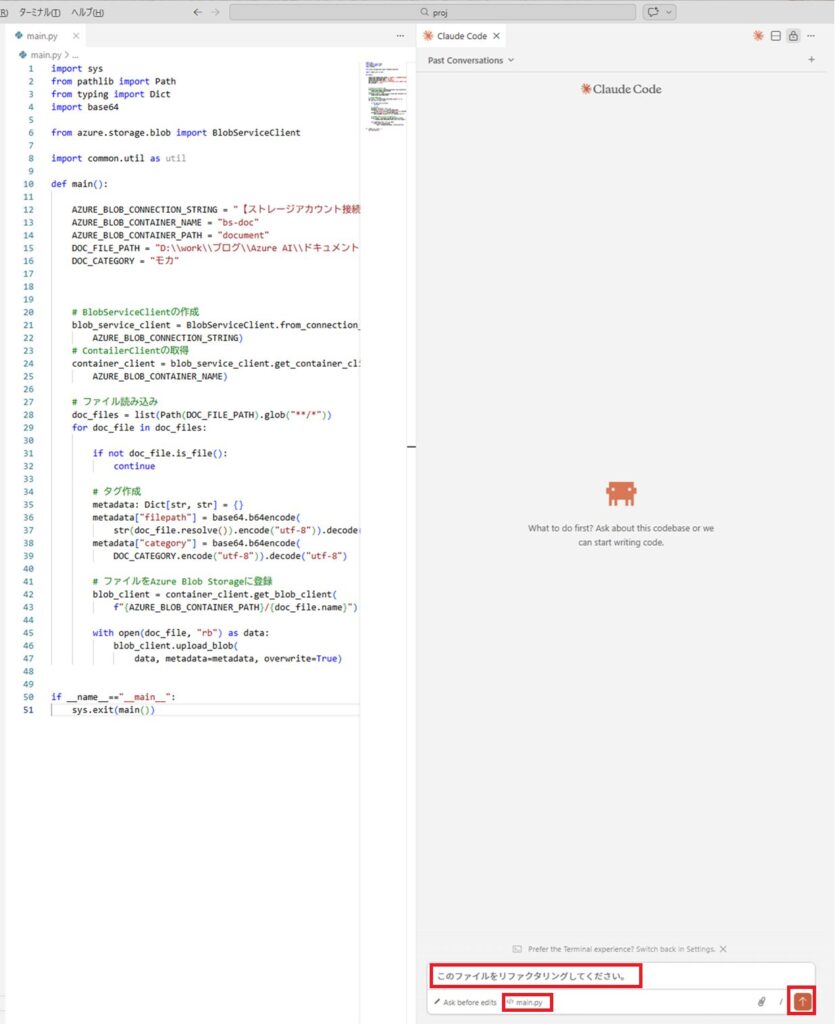Screen dimensions: 835x1024
Task: Click the Claude Code spark icon in the editor toolbar
Action: click(x=758, y=36)
